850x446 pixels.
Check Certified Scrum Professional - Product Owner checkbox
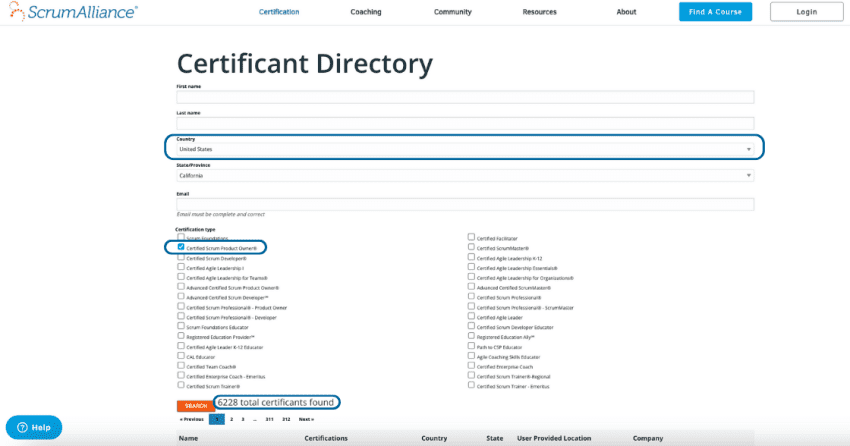tap(181, 306)
